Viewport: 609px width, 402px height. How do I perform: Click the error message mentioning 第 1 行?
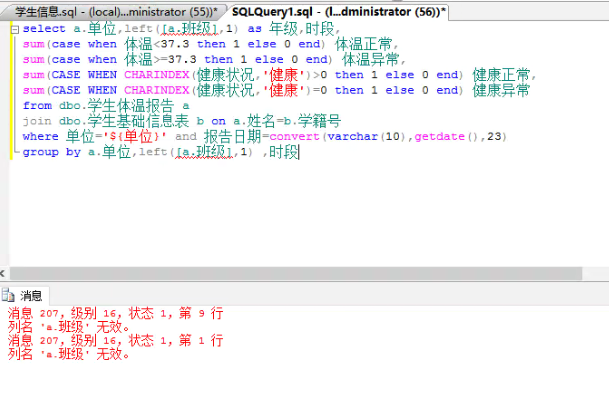coord(115,341)
